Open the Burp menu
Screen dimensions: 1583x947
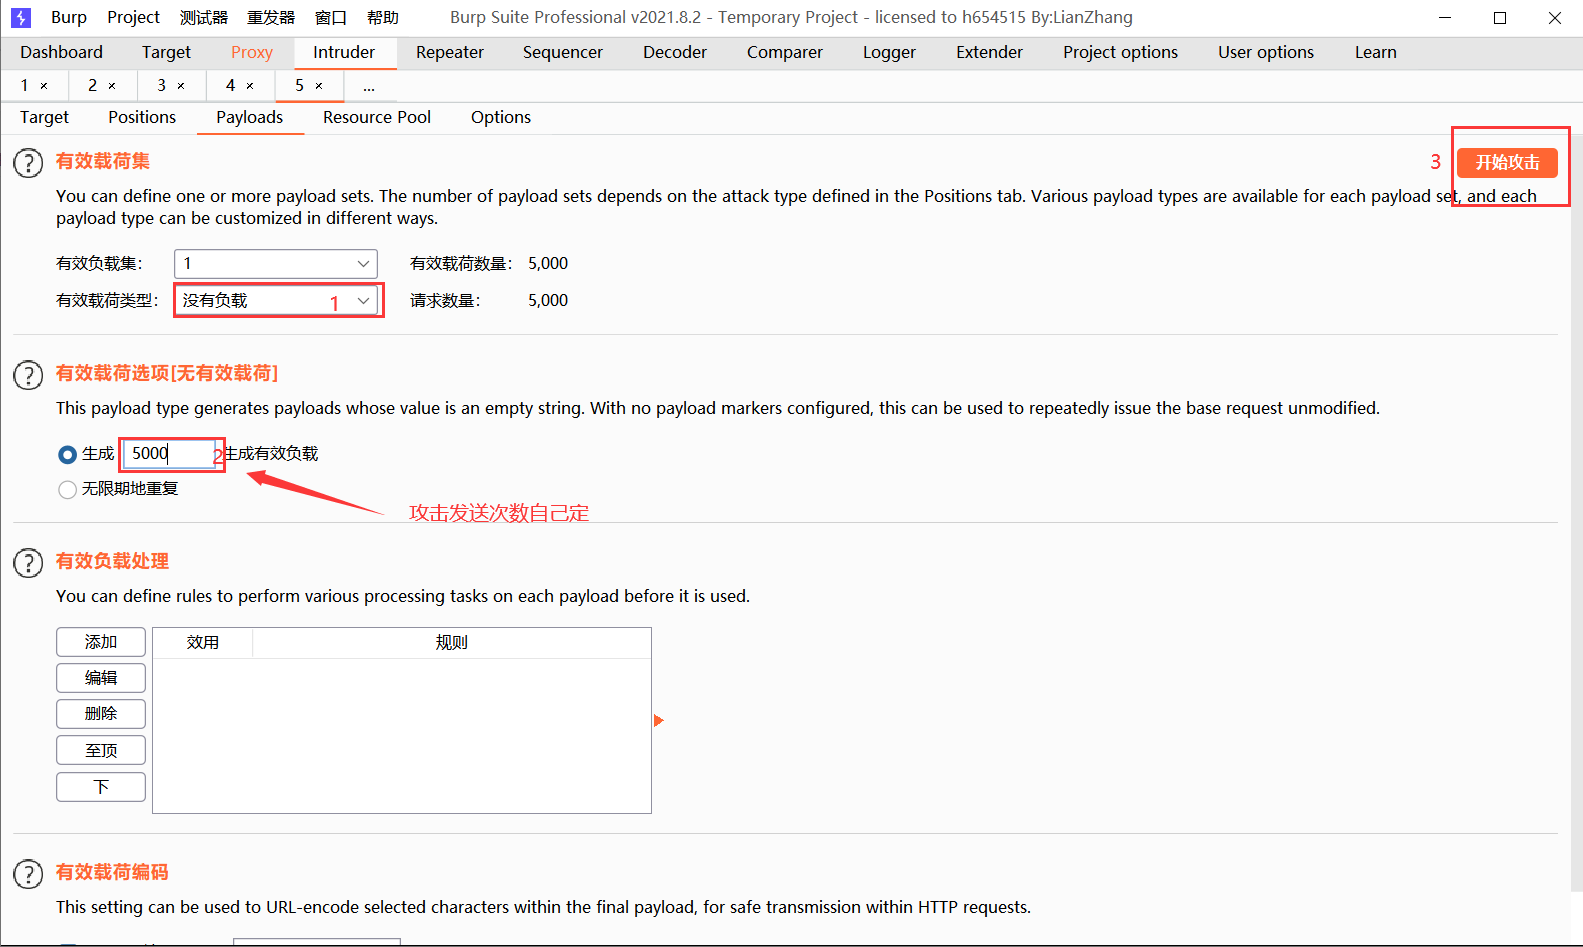[x=69, y=17]
